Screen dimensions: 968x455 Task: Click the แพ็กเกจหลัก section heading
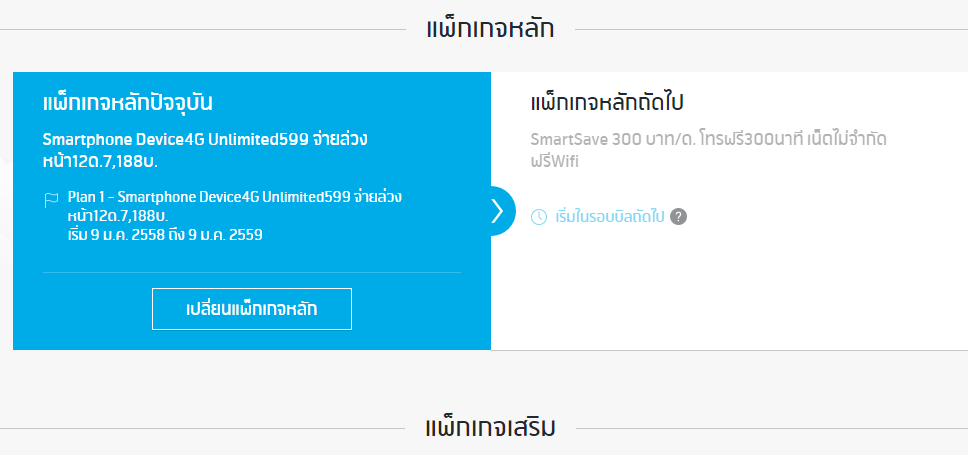[x=490, y=28]
